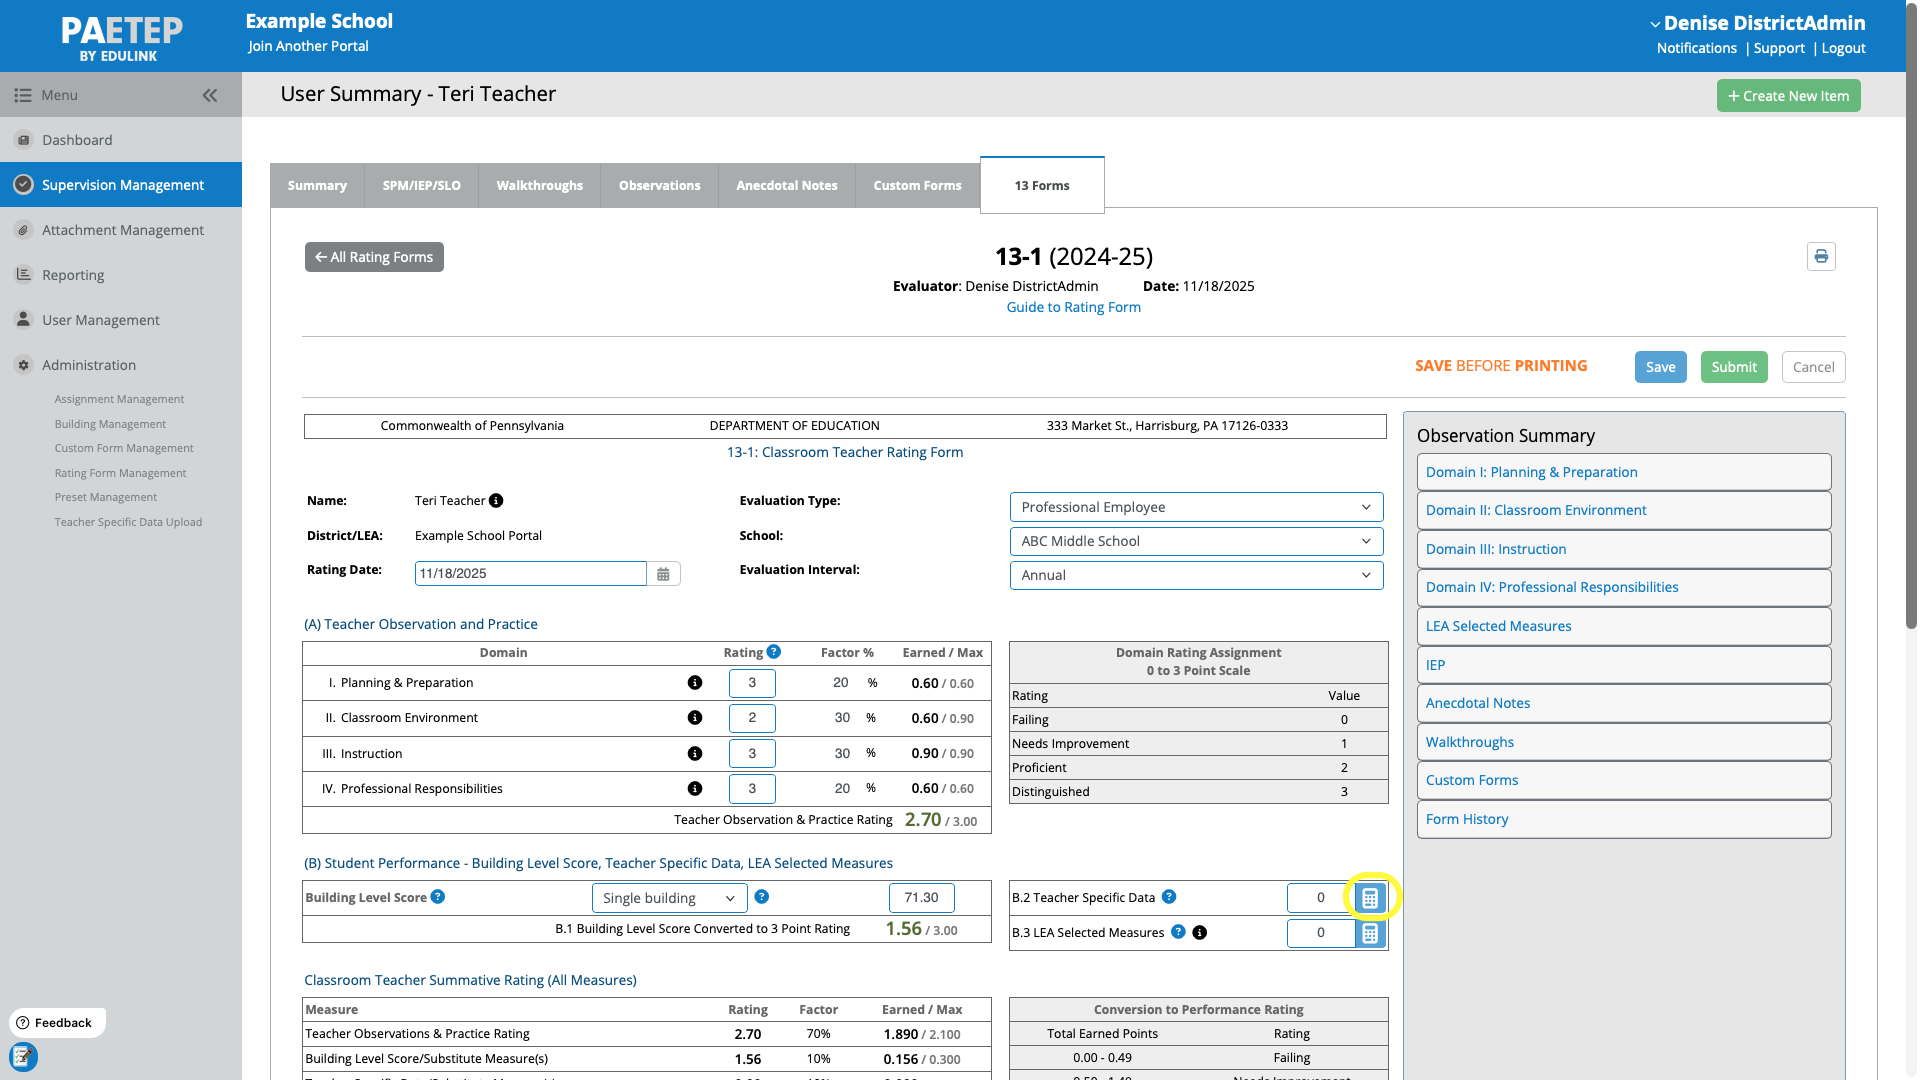The height and width of the screenshot is (1080, 1920).
Task: Click the print icon for the form
Action: (x=1821, y=257)
